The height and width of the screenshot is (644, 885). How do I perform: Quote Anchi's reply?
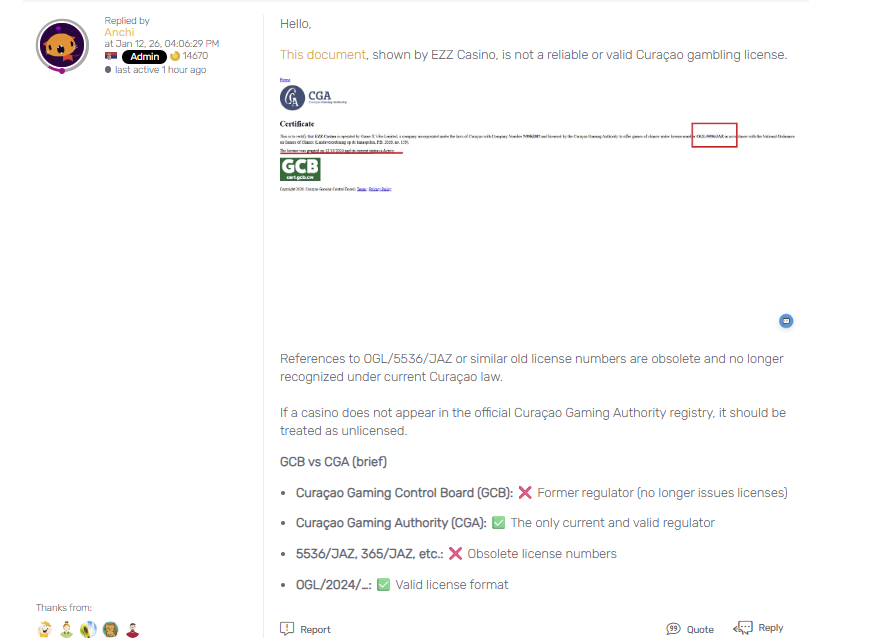point(690,629)
